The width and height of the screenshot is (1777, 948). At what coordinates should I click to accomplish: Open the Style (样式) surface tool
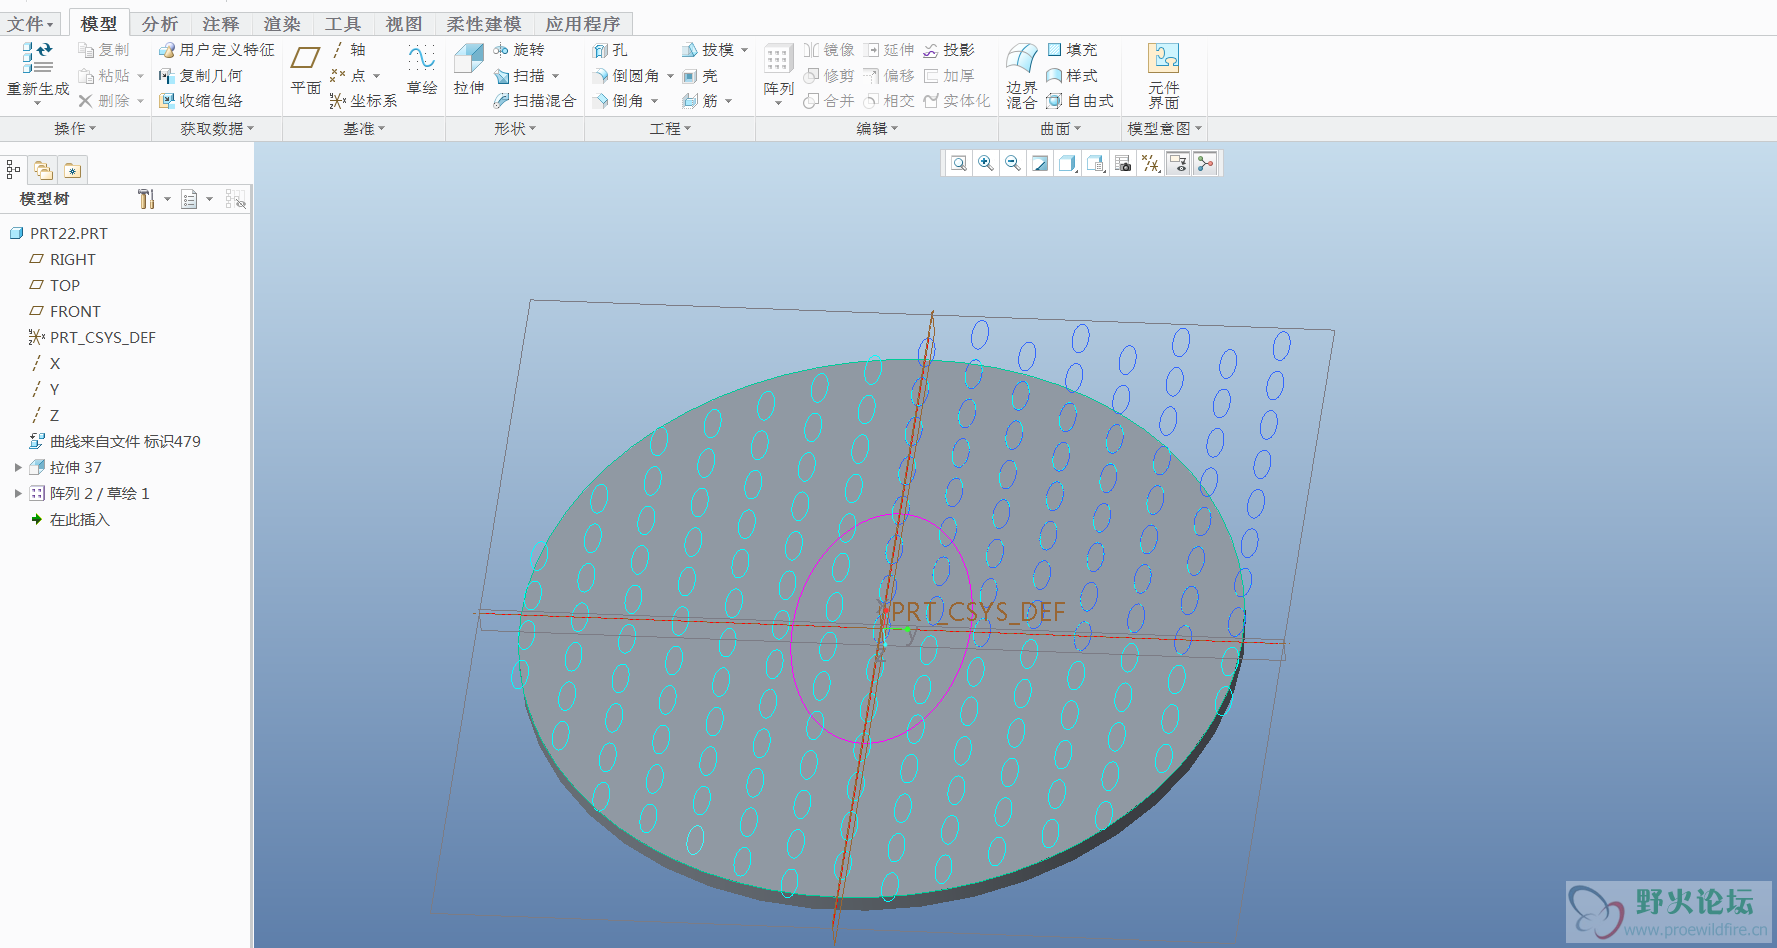point(1072,76)
